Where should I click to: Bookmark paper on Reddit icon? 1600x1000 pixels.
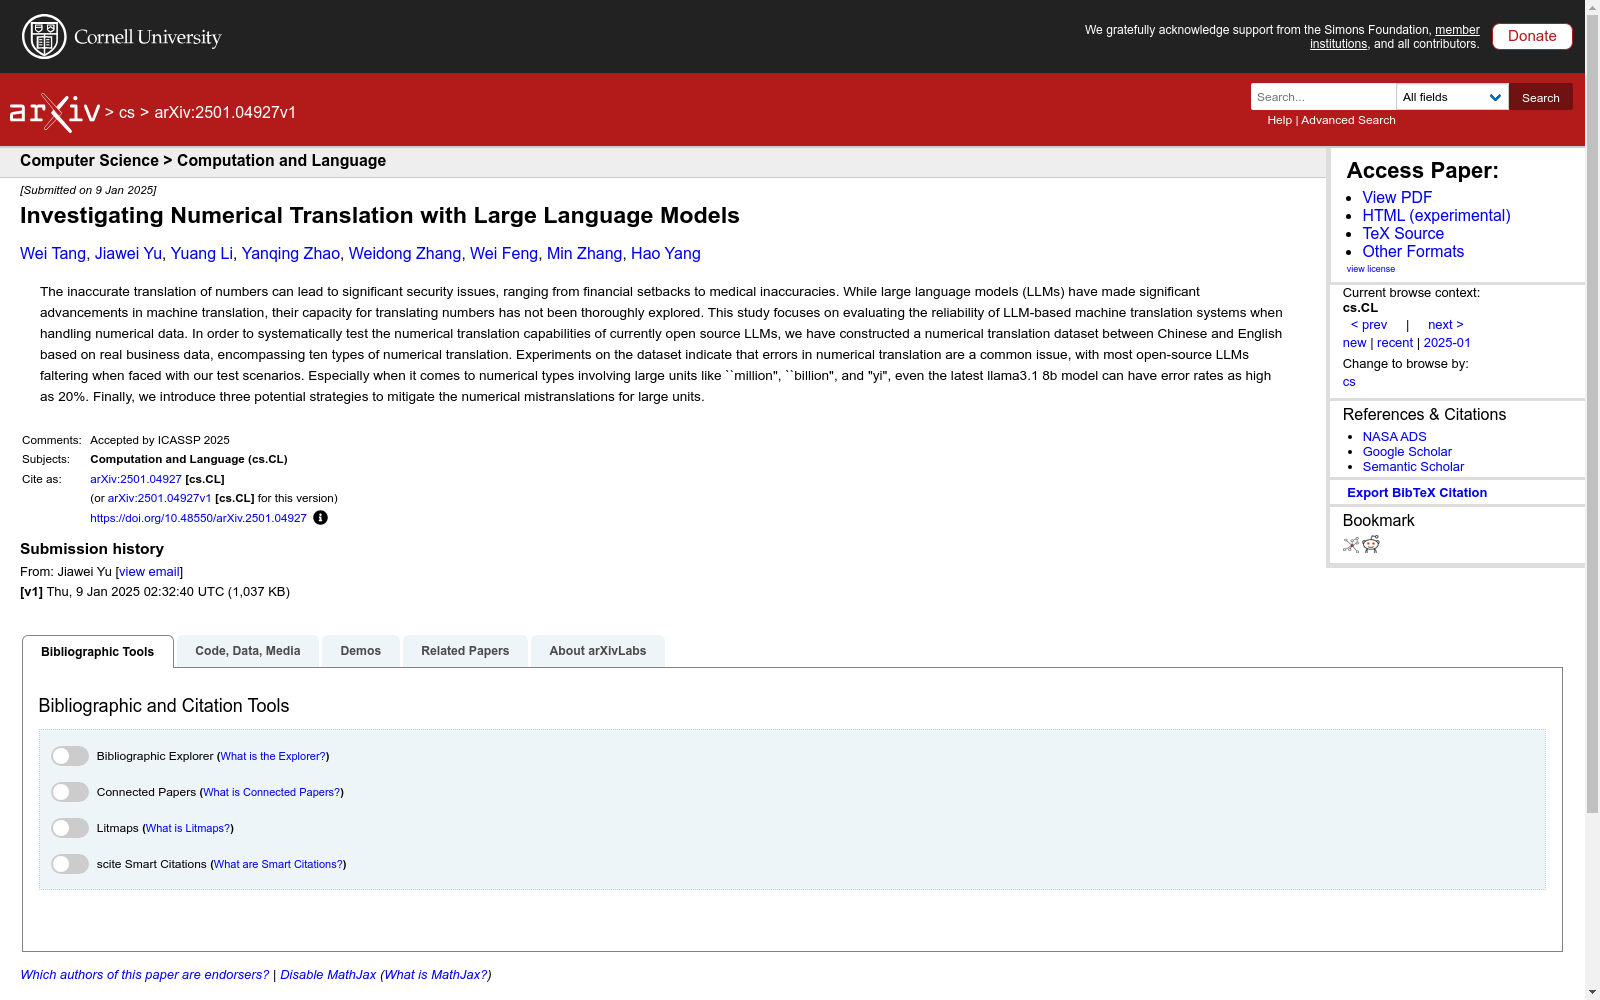click(x=1371, y=544)
